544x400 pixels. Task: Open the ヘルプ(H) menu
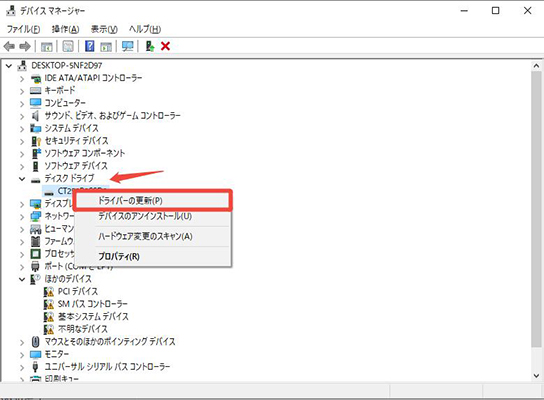click(x=145, y=29)
